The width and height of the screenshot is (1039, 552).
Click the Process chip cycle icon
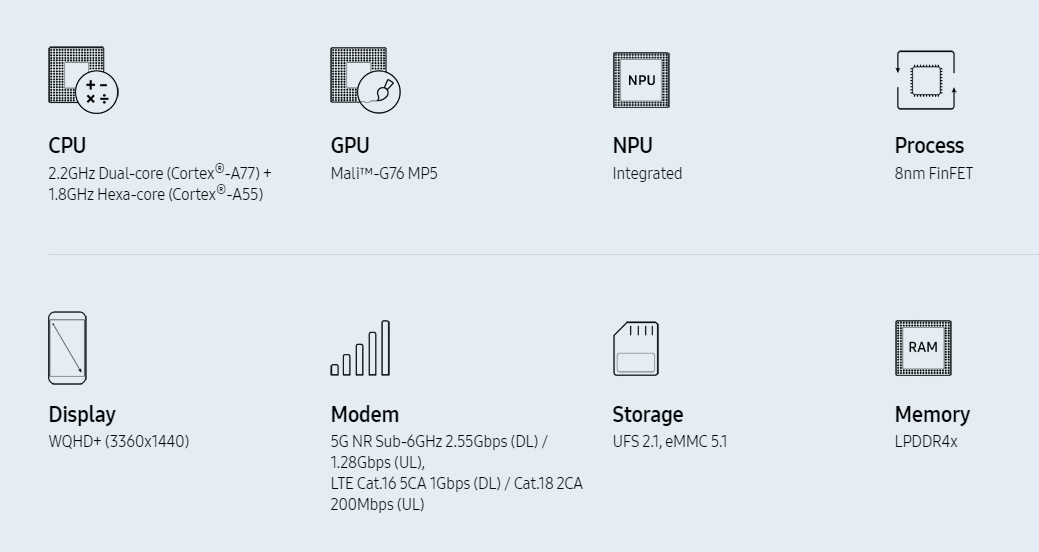pos(926,80)
